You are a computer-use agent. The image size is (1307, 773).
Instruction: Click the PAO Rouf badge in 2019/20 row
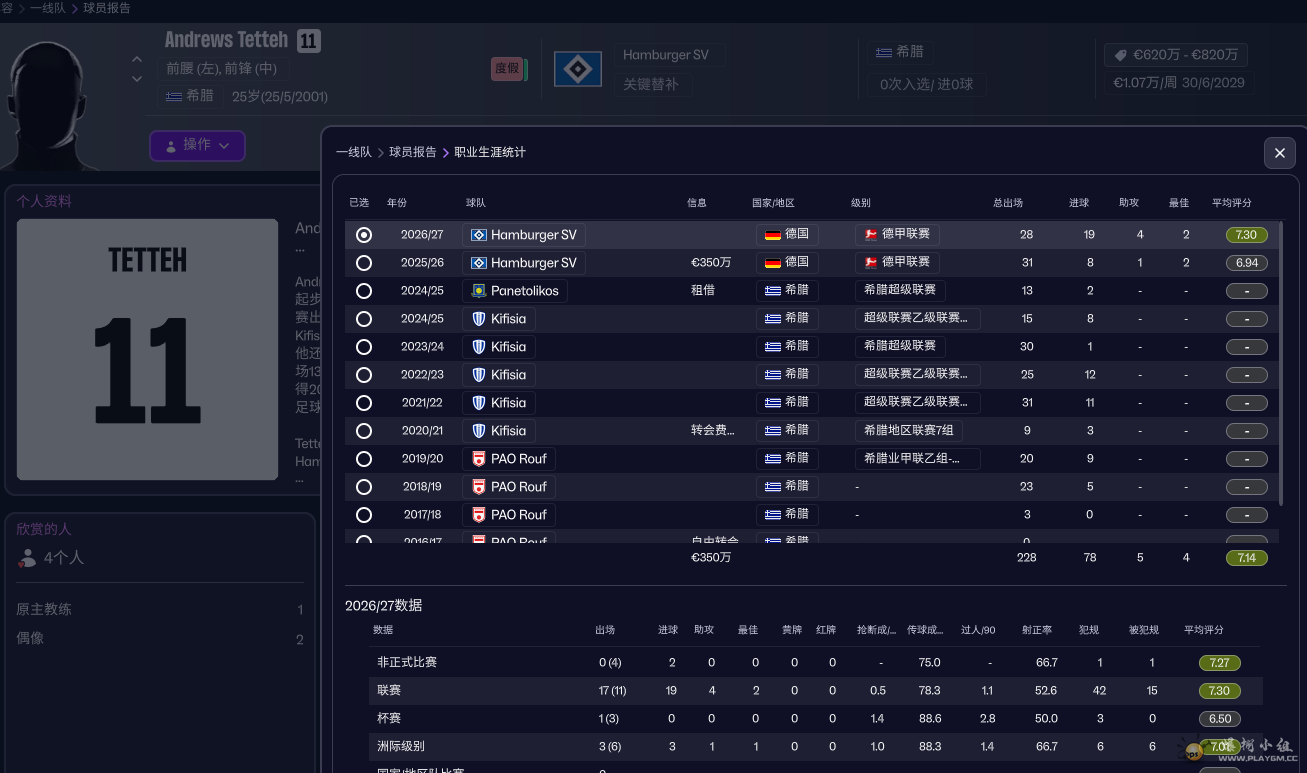pyautogui.click(x=478, y=459)
